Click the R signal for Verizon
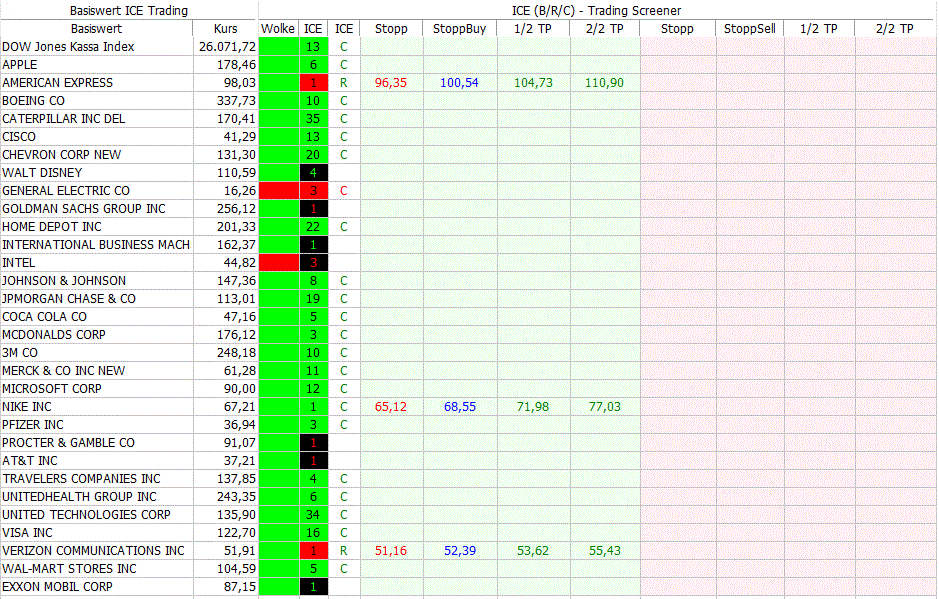Viewport: 939px width, 599px height. coord(344,550)
